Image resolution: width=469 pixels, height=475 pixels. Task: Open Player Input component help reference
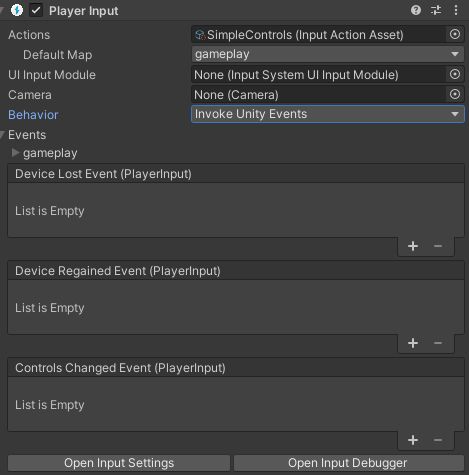[x=416, y=10]
